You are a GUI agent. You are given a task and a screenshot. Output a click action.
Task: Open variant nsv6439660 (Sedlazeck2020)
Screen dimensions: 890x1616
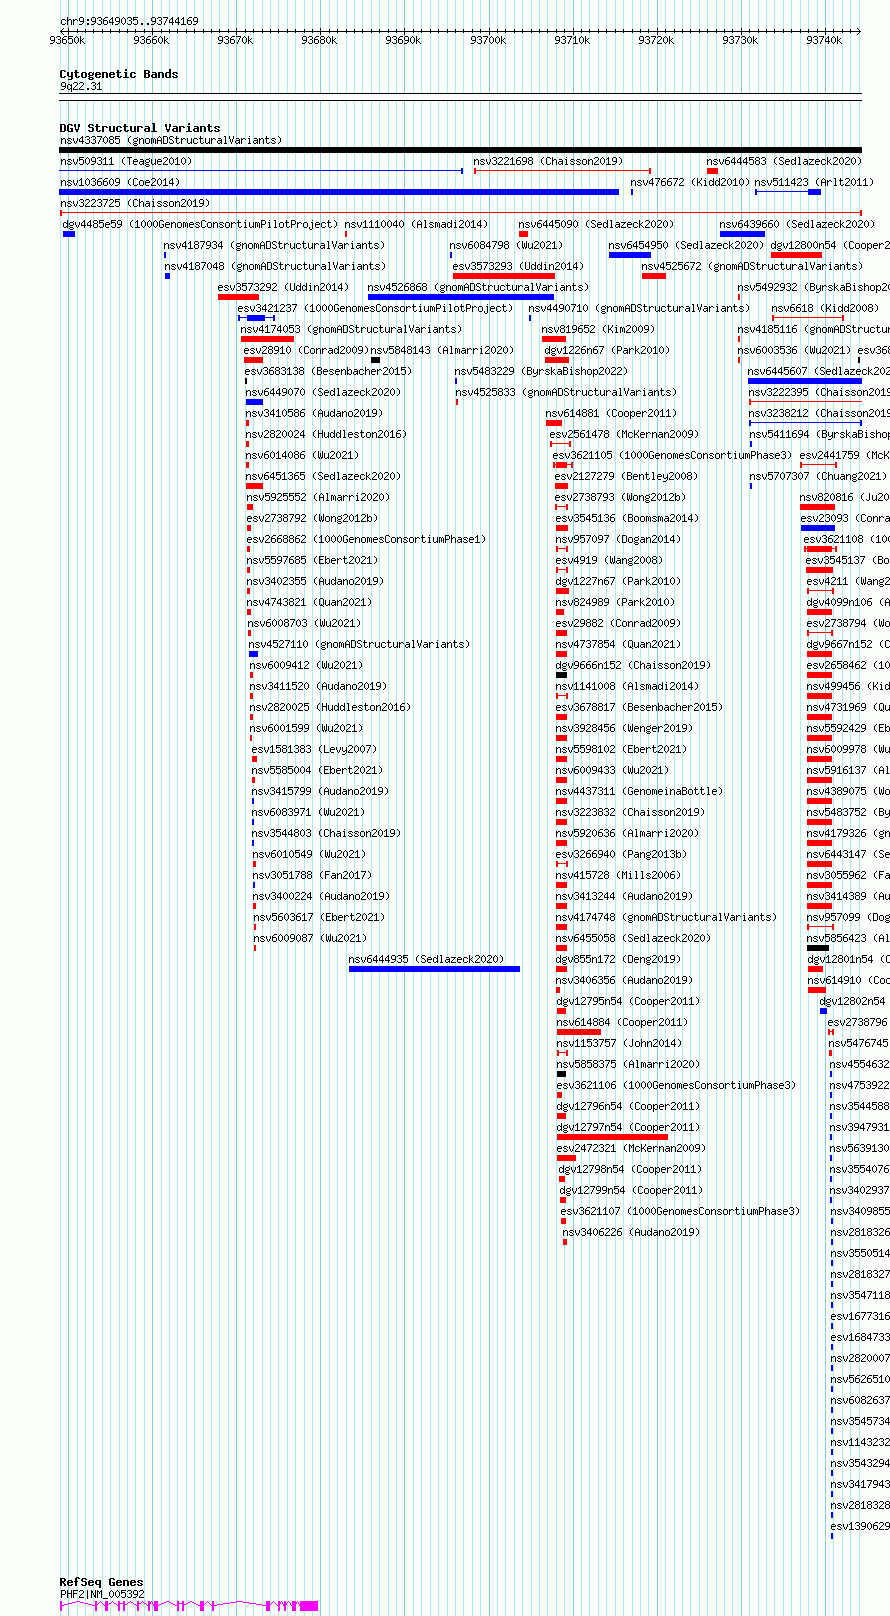797,224
